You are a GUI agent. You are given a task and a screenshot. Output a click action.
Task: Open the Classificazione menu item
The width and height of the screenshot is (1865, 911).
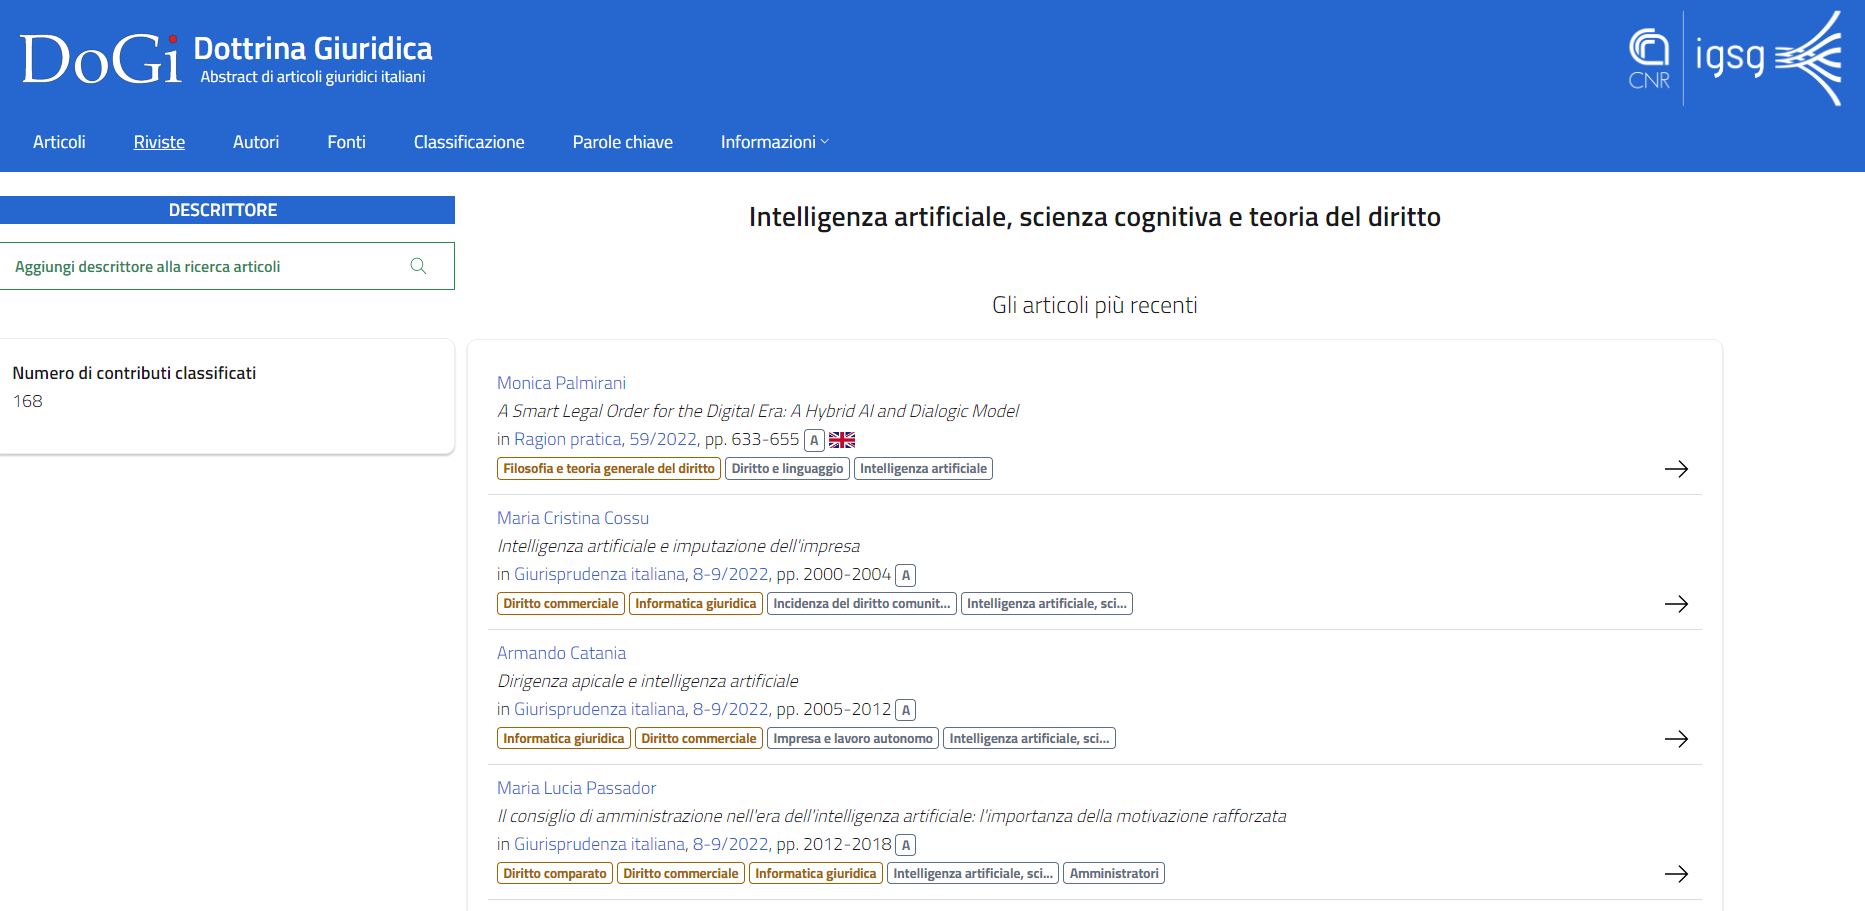coord(469,141)
